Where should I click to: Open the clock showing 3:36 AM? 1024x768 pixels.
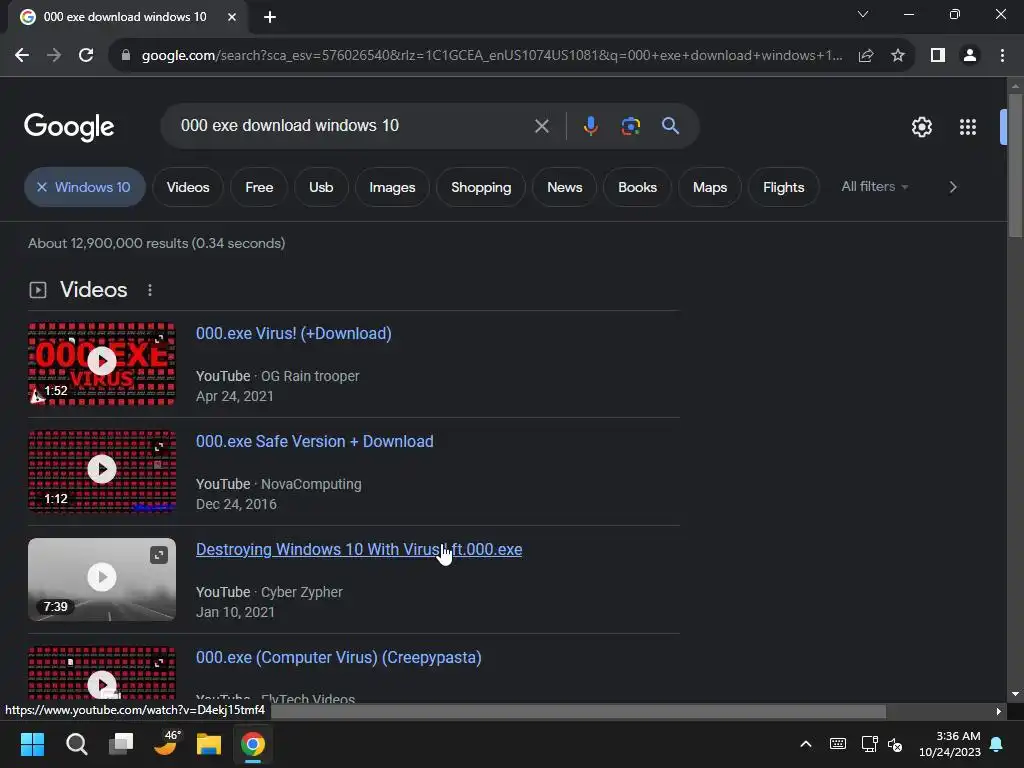pyautogui.click(x=950, y=744)
